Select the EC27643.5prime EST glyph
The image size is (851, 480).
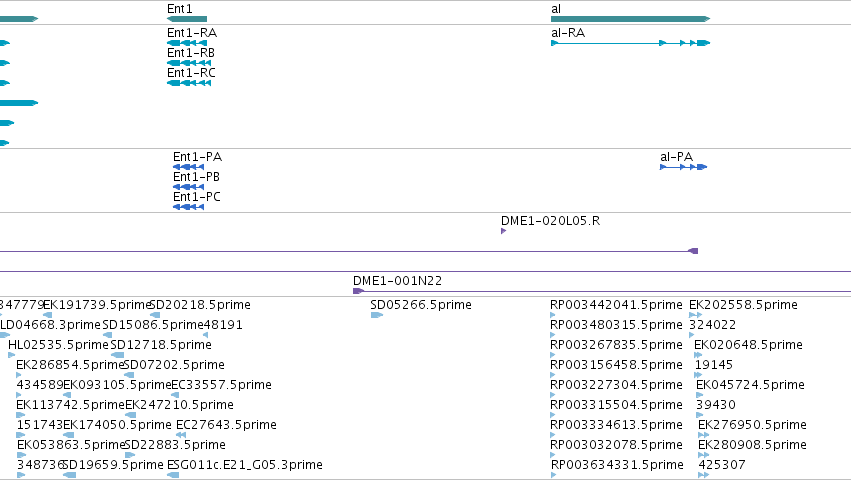pos(181,435)
